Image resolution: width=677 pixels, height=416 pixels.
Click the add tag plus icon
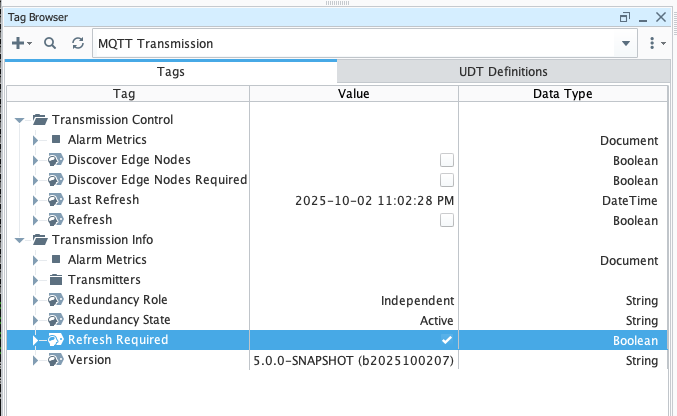tap(18, 44)
